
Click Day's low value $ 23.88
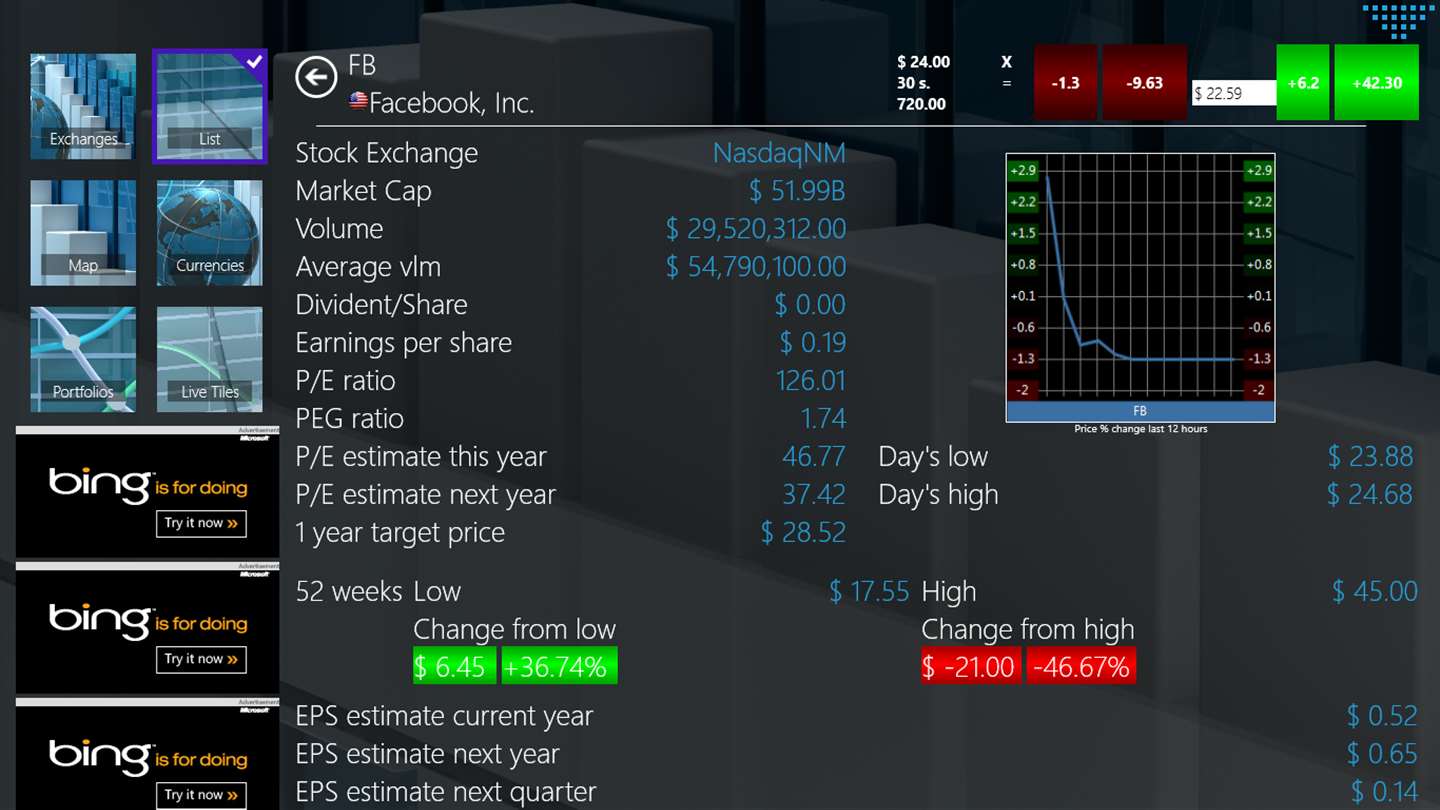click(1370, 457)
